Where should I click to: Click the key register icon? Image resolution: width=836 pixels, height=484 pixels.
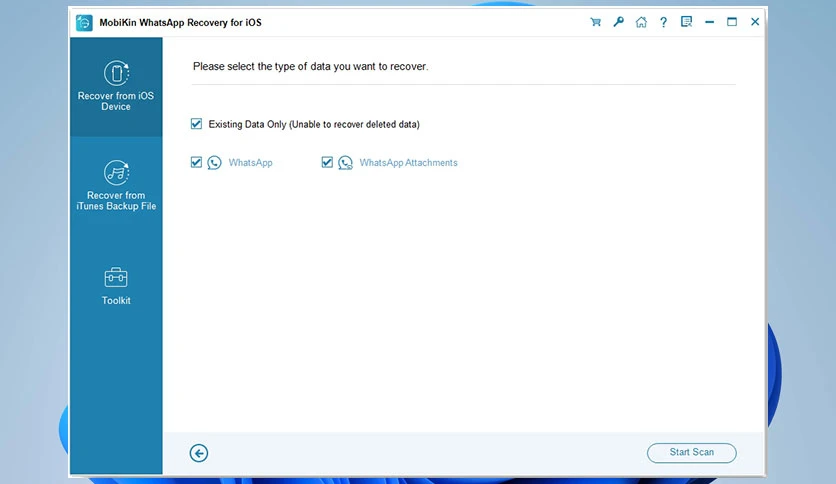coord(618,22)
